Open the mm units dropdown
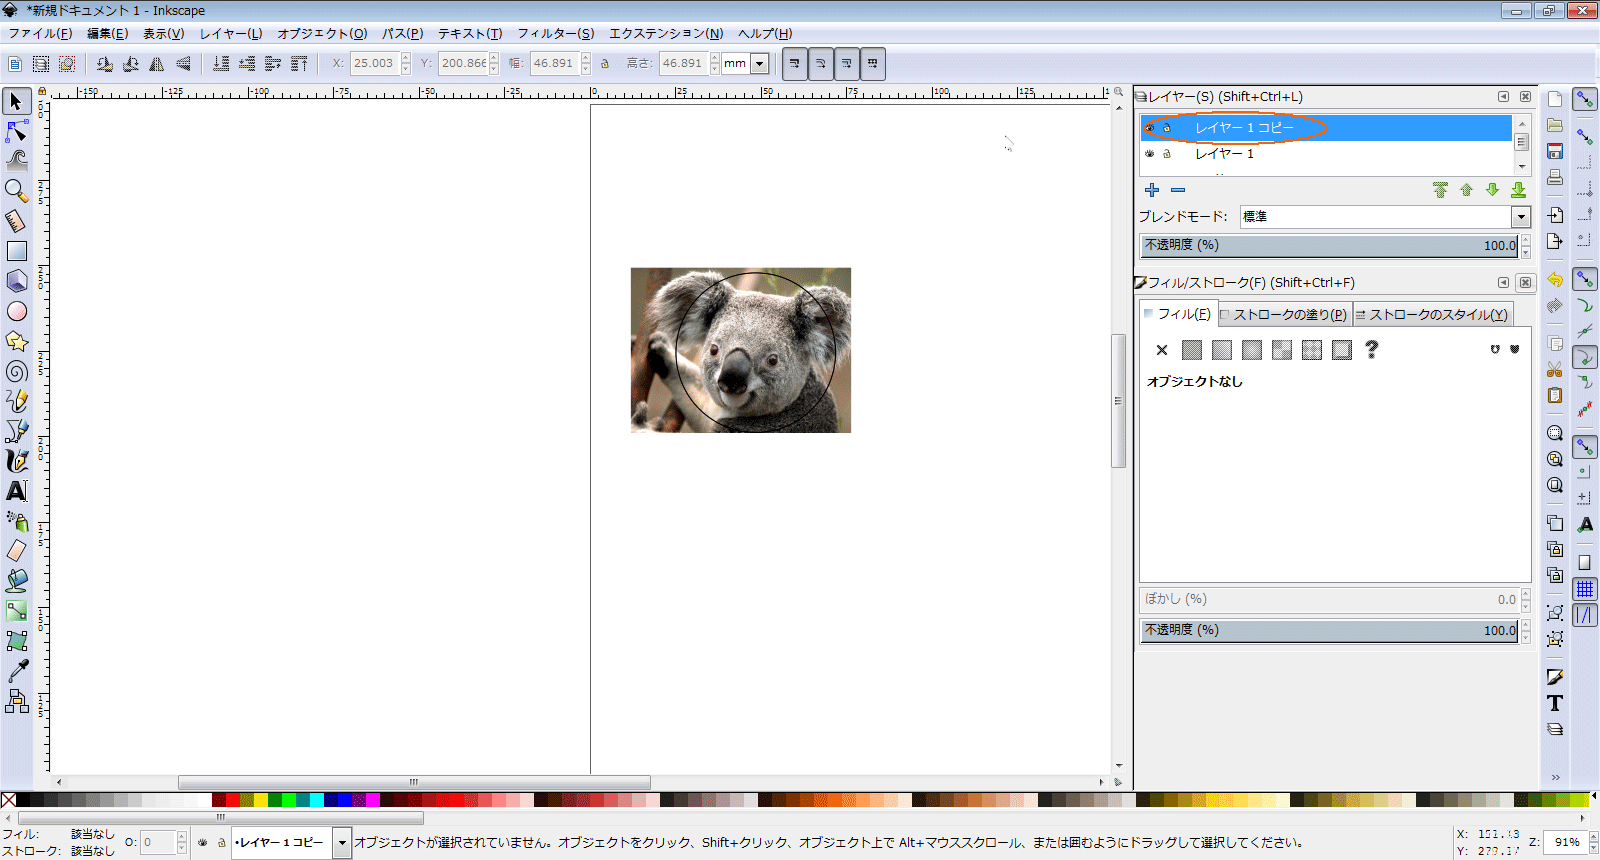The width and height of the screenshot is (1600, 860). 759,64
